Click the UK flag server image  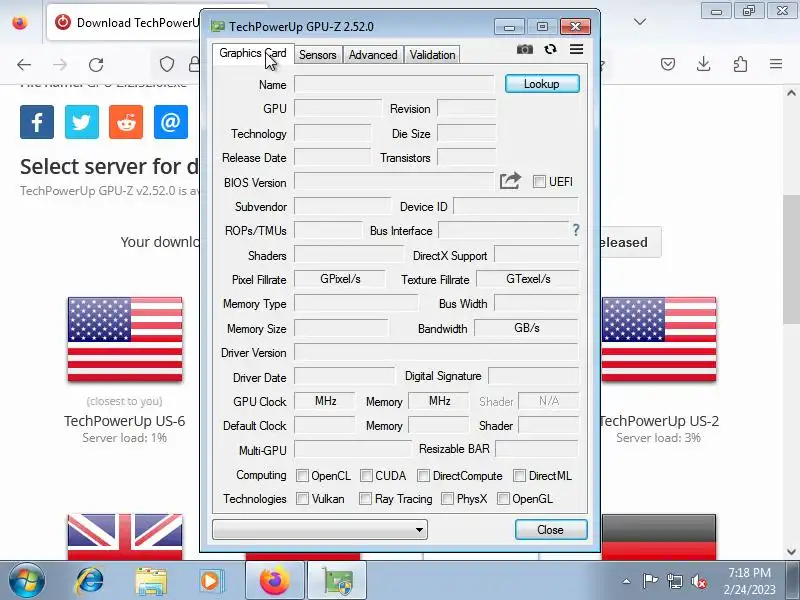tap(125, 537)
